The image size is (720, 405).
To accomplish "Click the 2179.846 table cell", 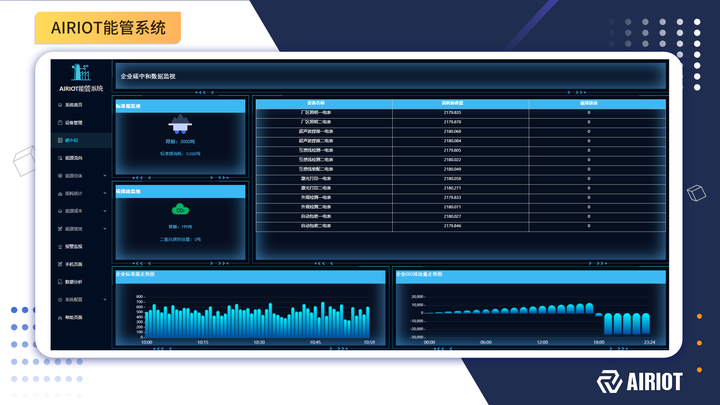I will [452, 226].
